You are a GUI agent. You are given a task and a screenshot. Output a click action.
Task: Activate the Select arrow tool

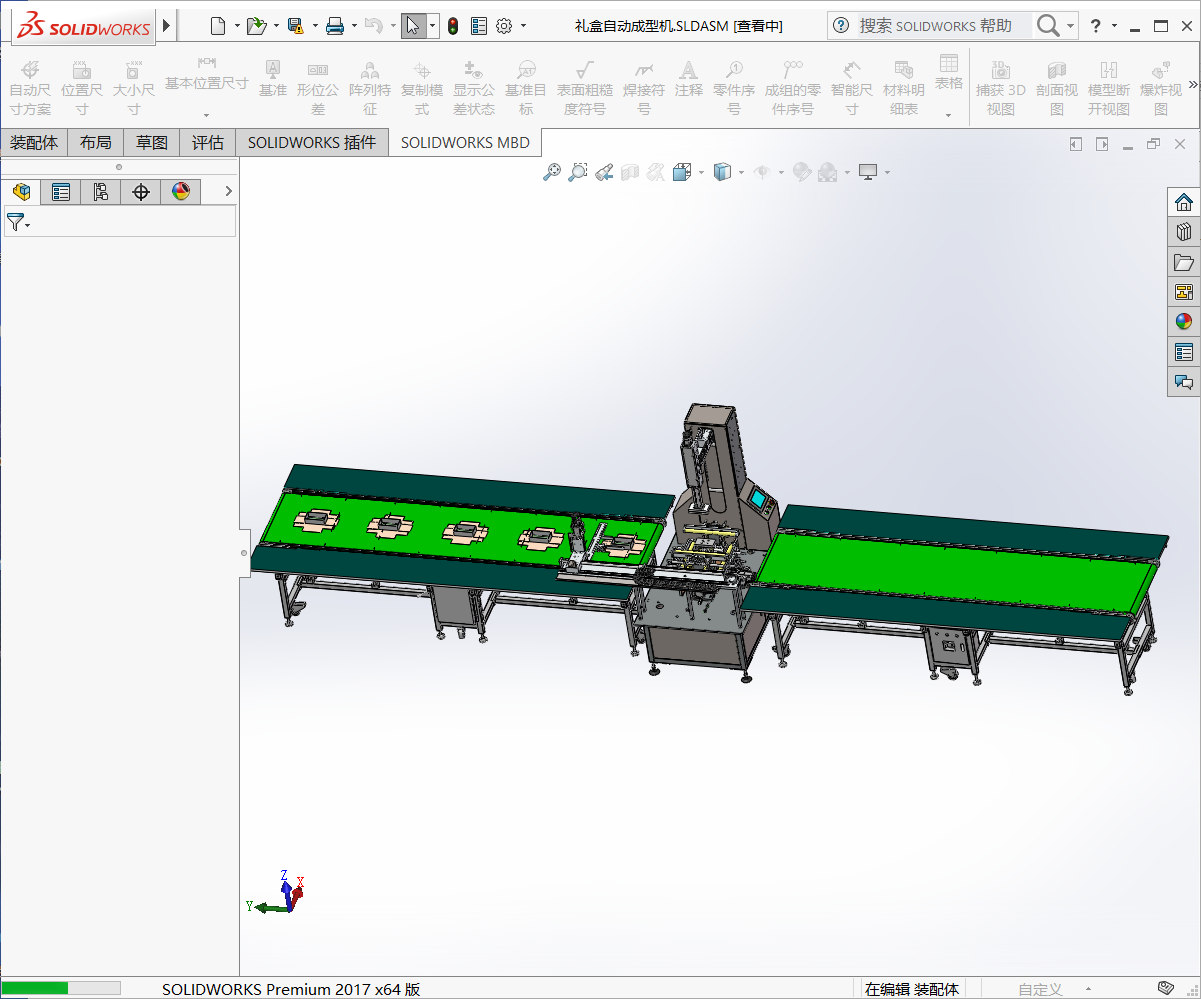coord(413,26)
